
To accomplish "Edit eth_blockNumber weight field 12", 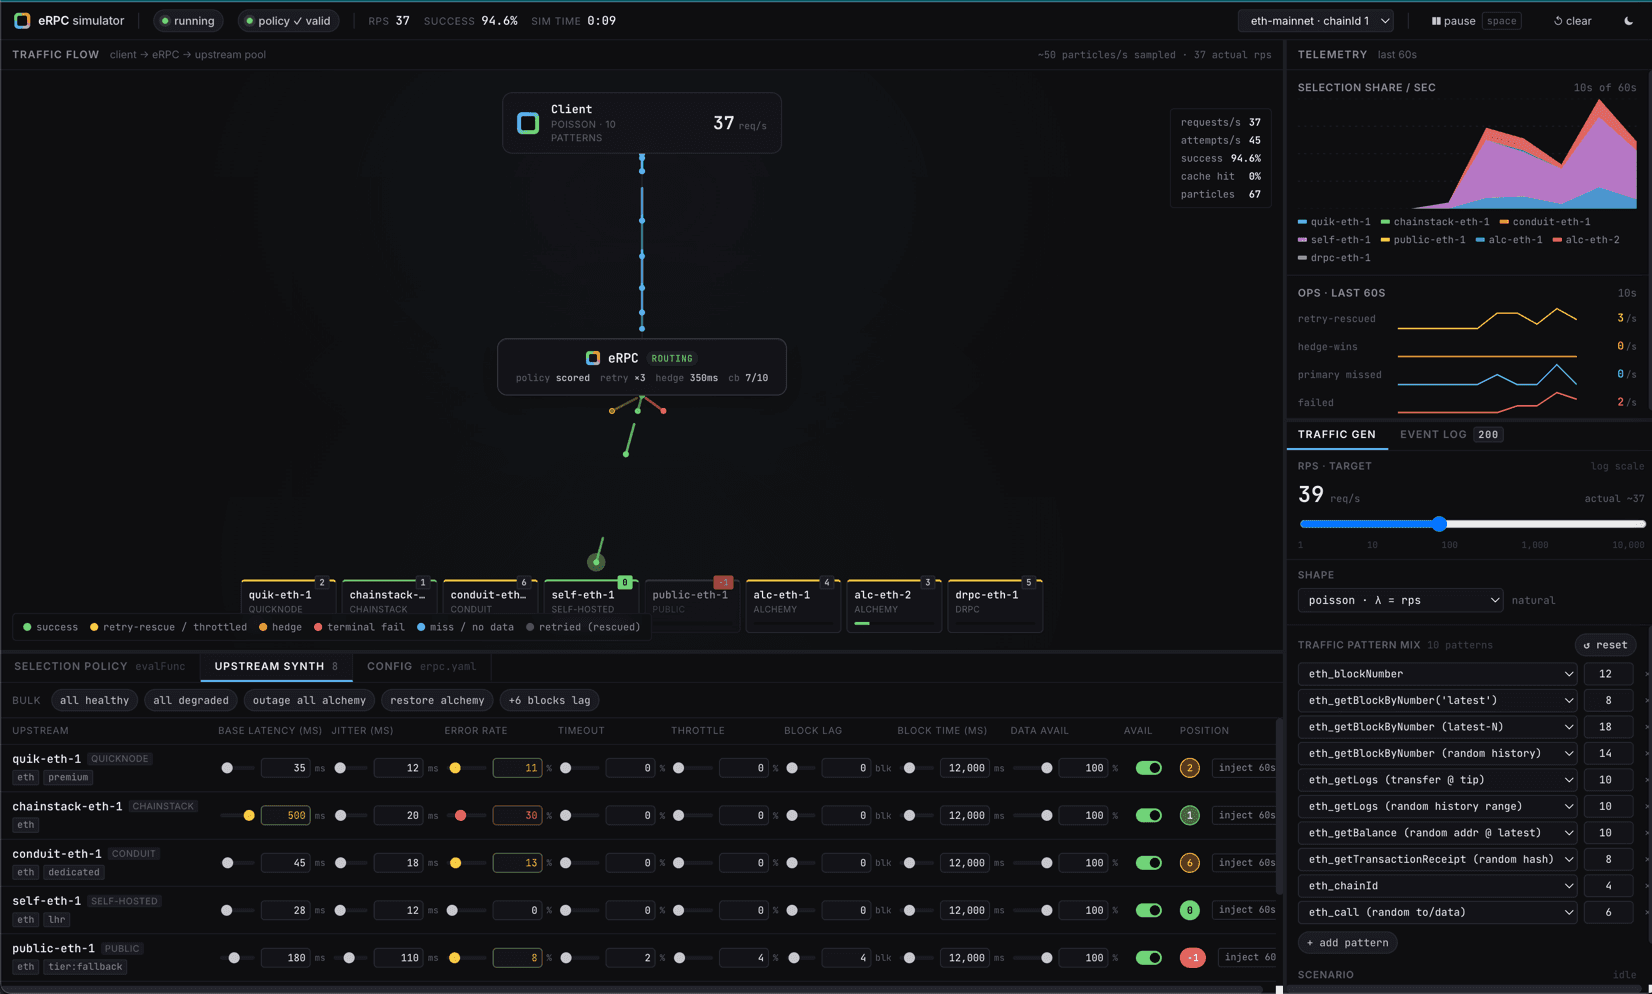I will pyautogui.click(x=1608, y=674).
